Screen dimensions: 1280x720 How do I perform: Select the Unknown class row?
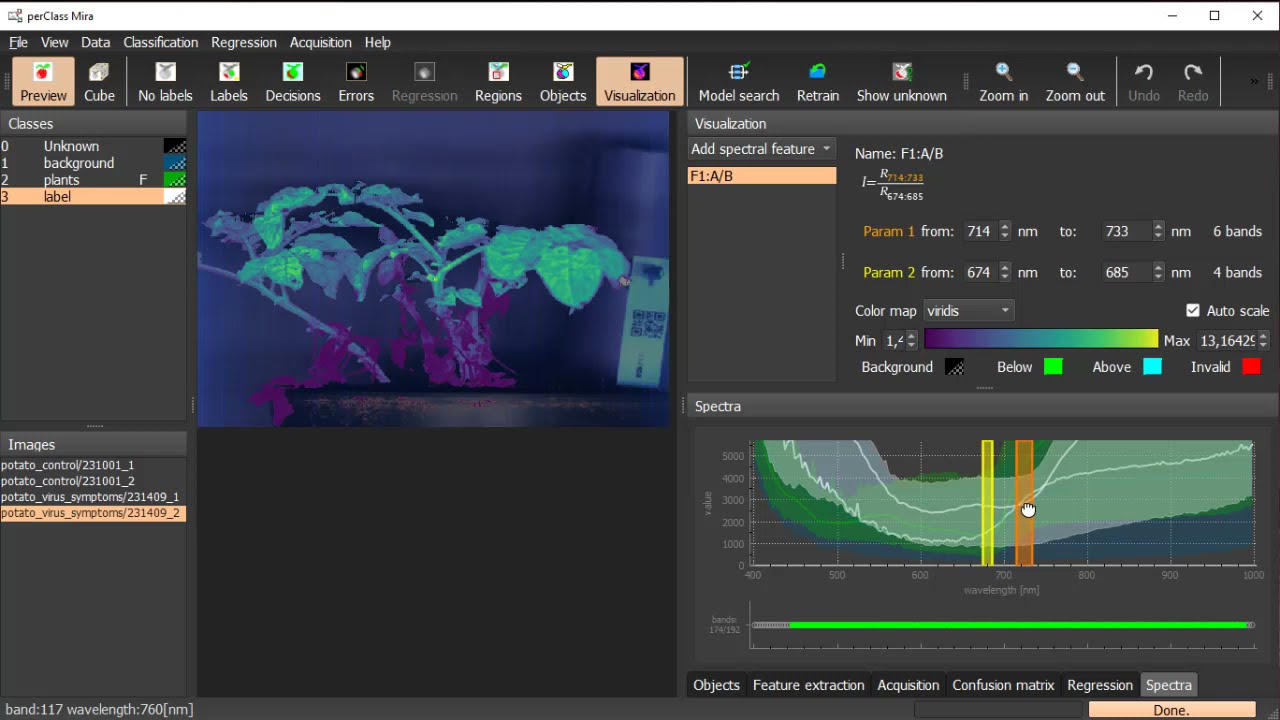tap(93, 146)
